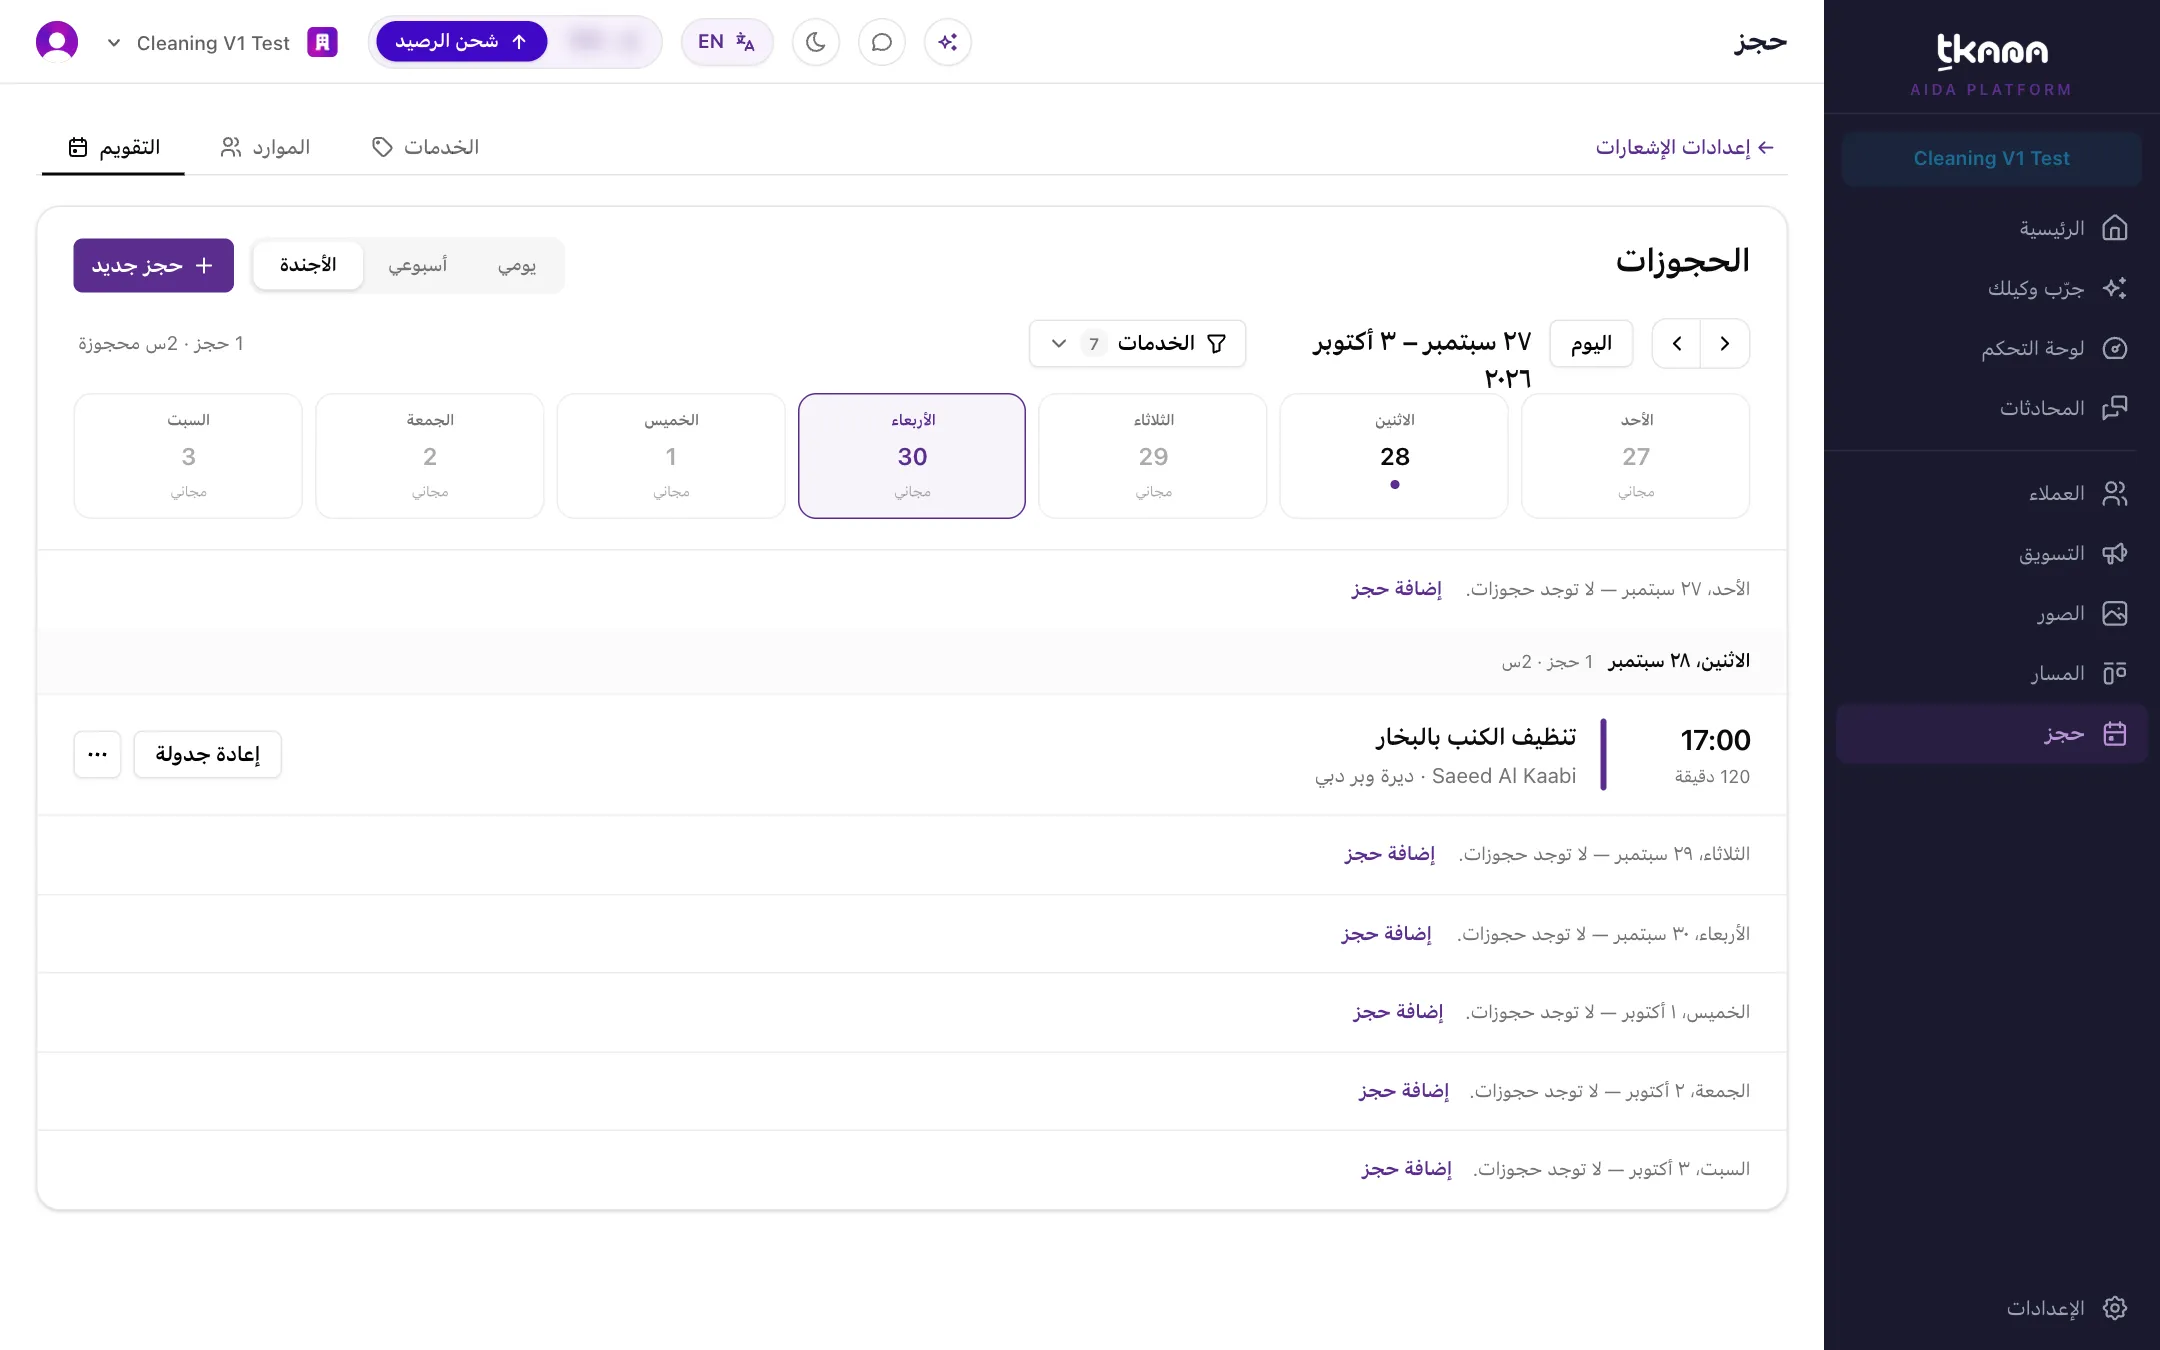Image resolution: width=2160 pixels, height=1350 pixels.
Task: Click إضافة حجز for Saturday ٣ أكتوبر
Action: click(1406, 1169)
